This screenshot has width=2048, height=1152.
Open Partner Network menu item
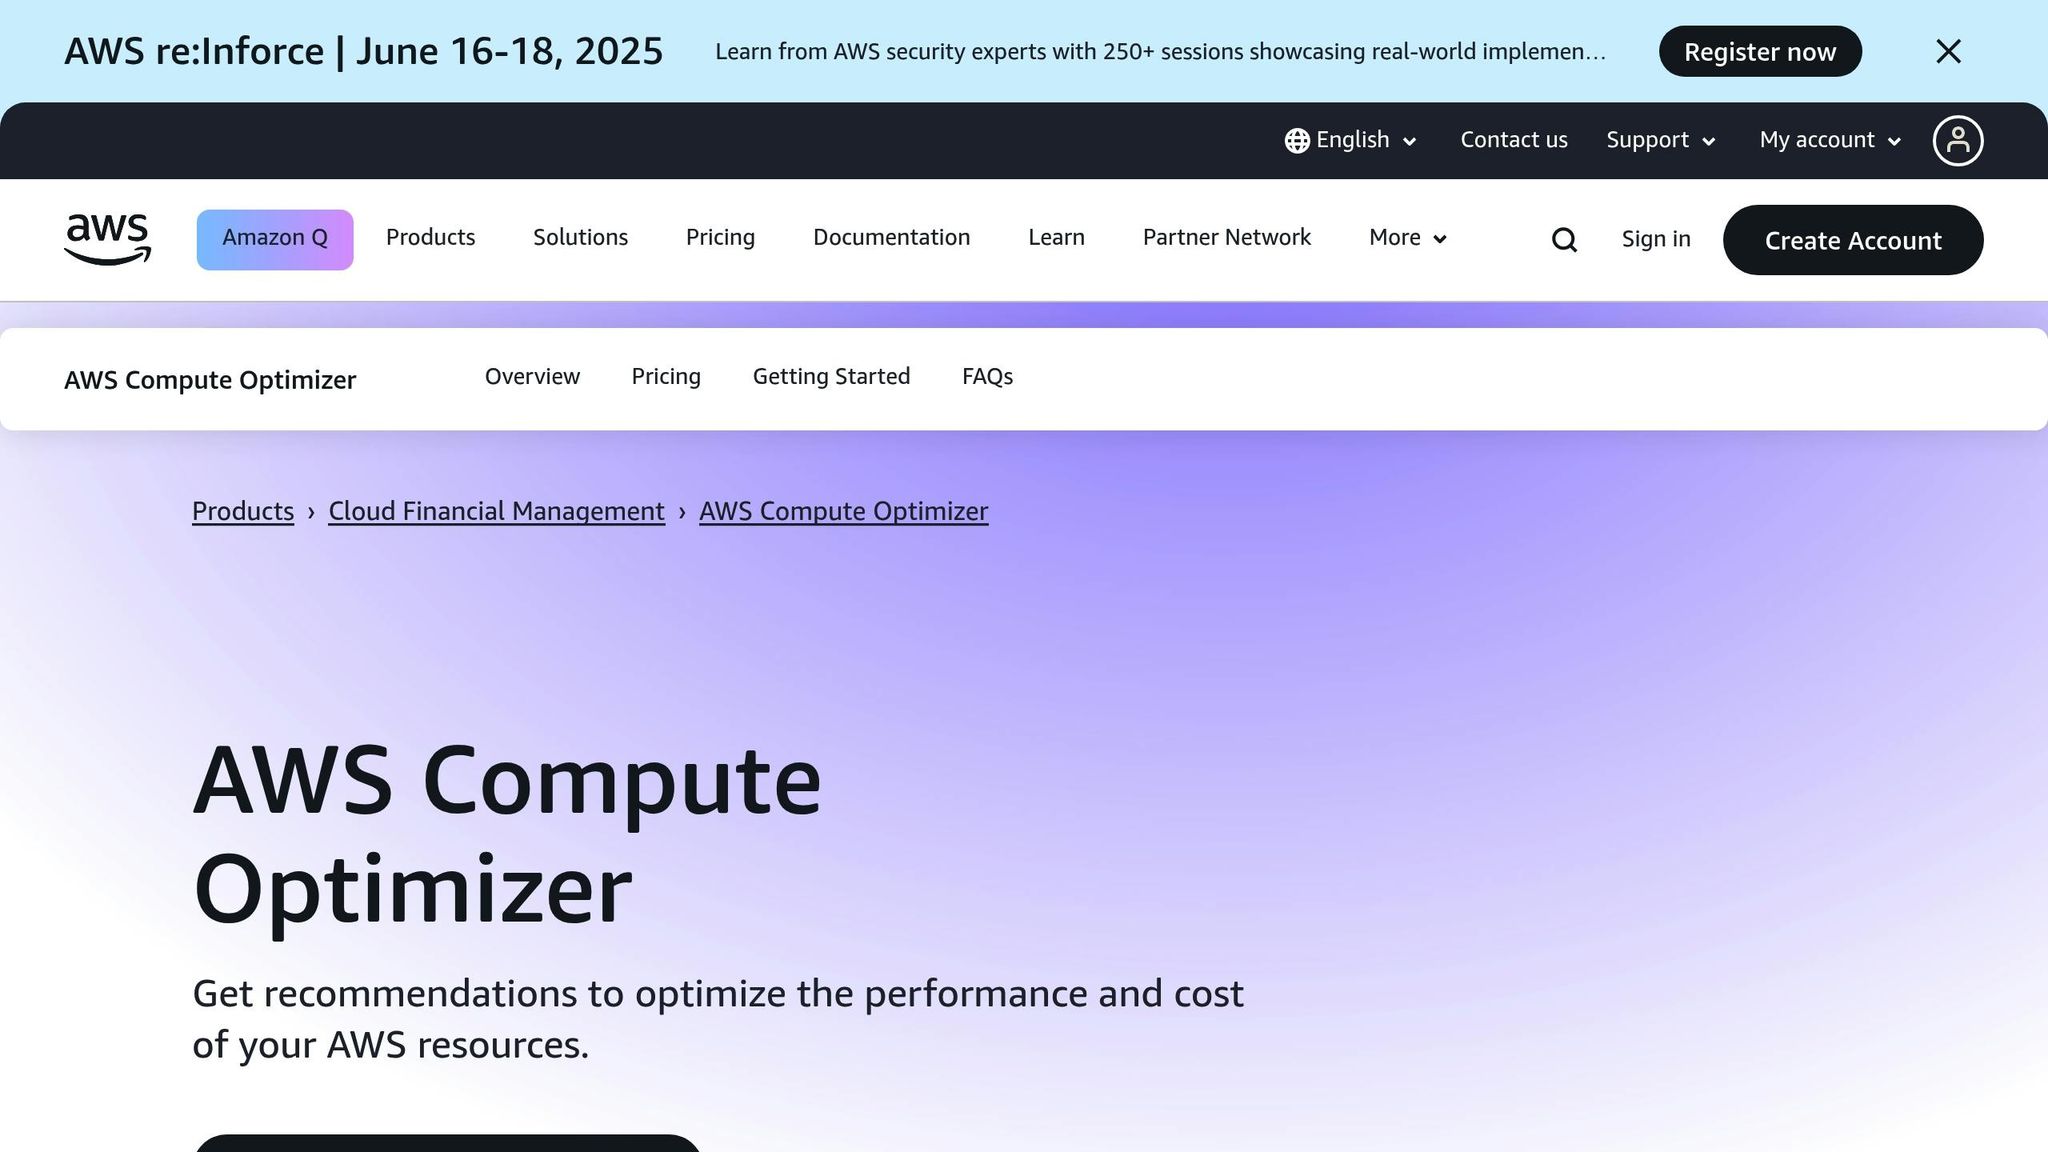[x=1226, y=237]
